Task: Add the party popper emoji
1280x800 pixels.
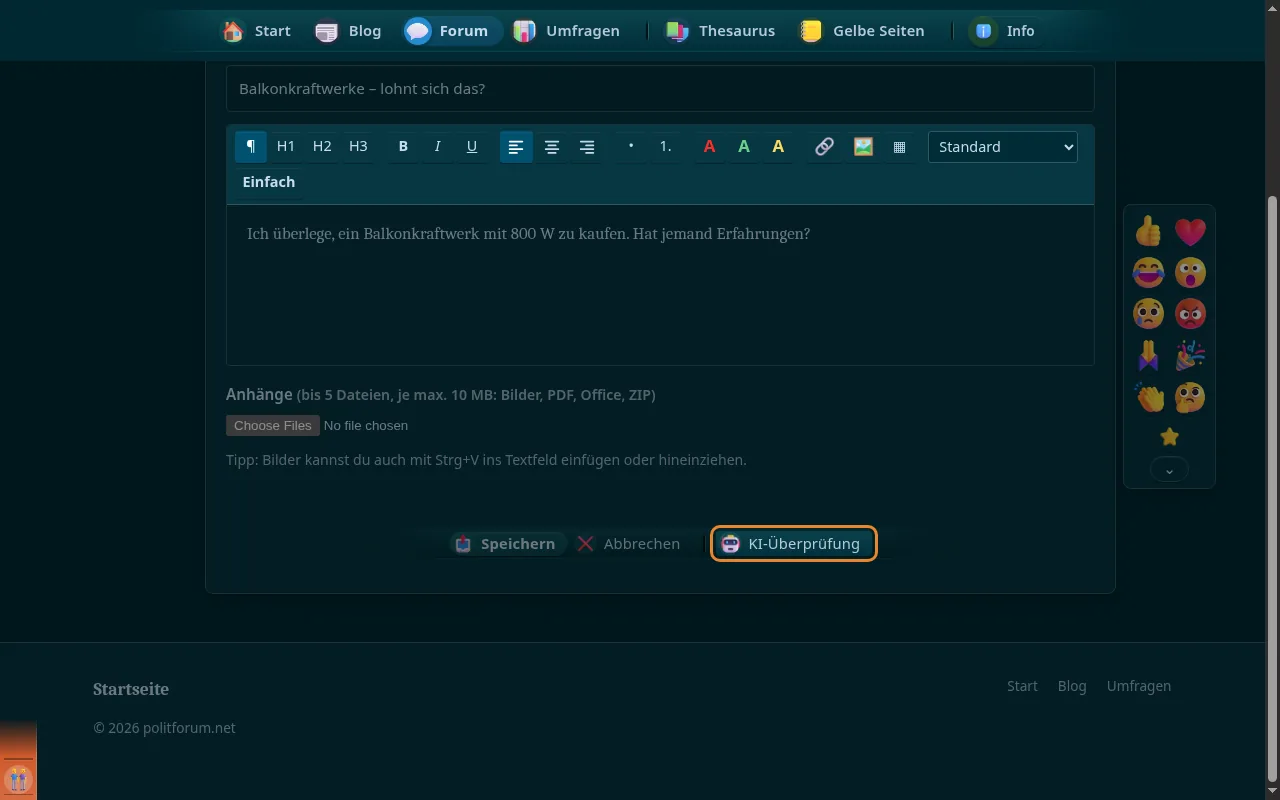Action: [1190, 356]
